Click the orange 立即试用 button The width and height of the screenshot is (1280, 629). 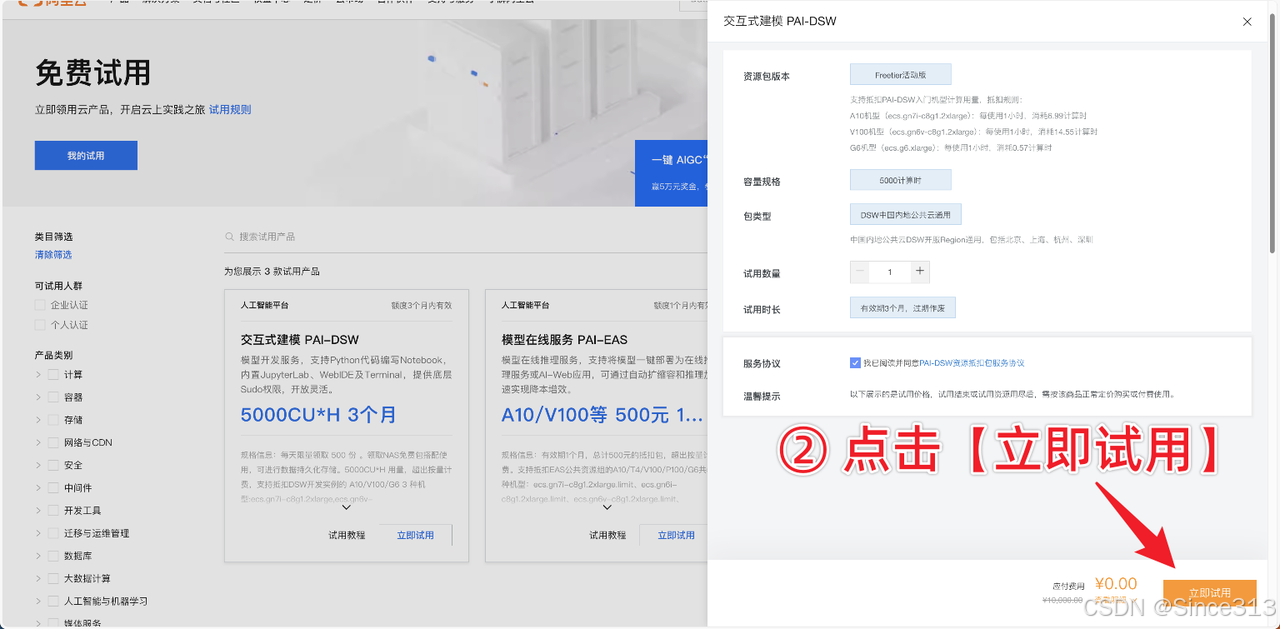[x=1209, y=592]
